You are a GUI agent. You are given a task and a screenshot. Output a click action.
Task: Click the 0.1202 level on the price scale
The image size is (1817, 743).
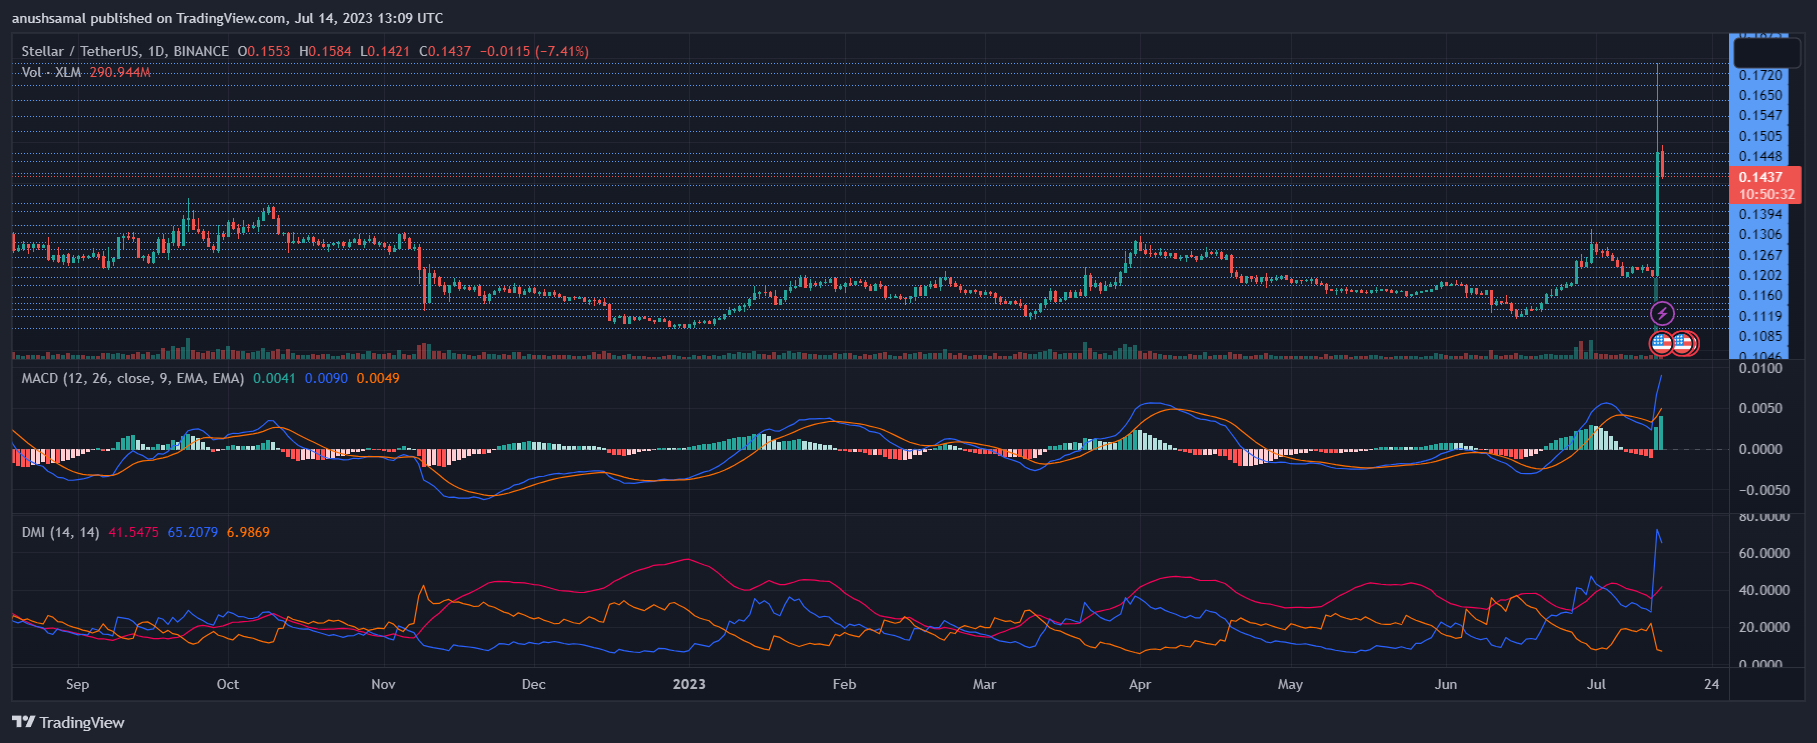point(1760,275)
